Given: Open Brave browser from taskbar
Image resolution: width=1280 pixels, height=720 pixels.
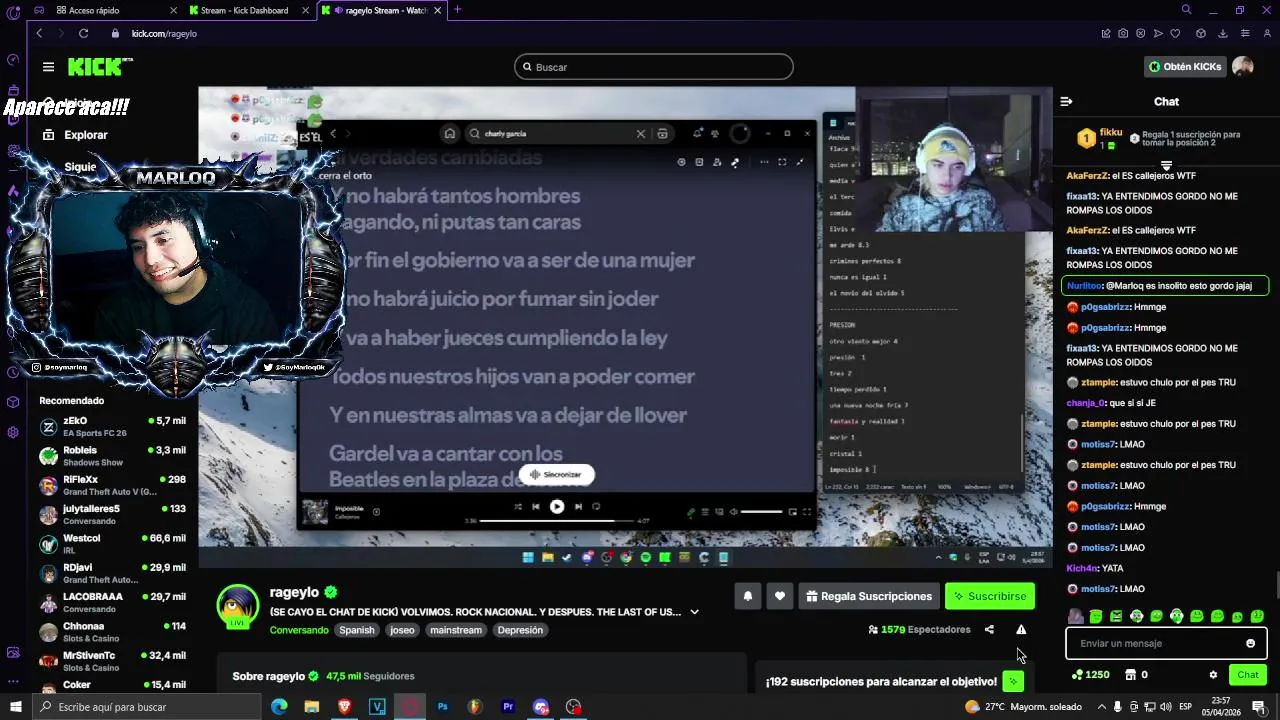Looking at the screenshot, I should [344, 707].
